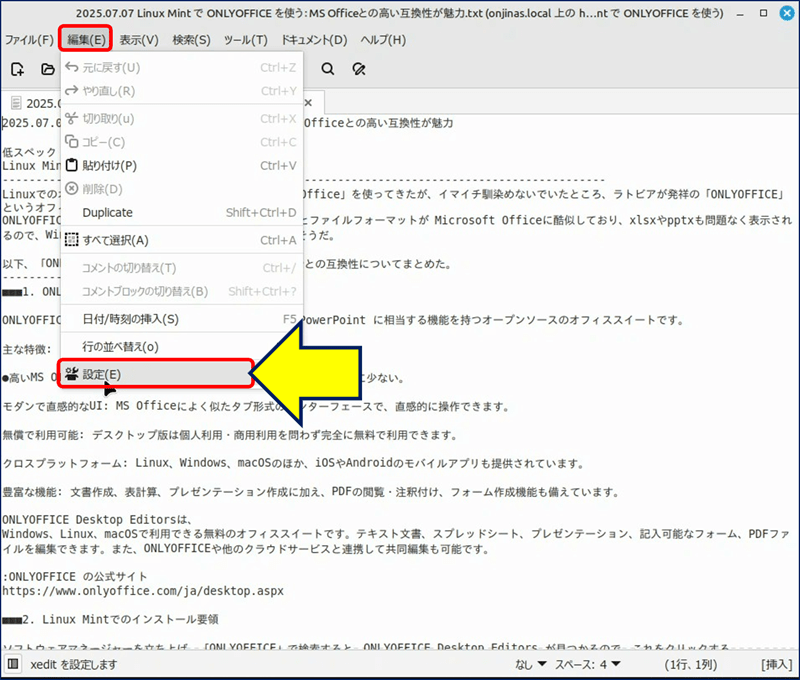Click the line ':ONLYOFFICE の公式サイト'
Viewport: 800px width, 680px height.
click(74, 576)
